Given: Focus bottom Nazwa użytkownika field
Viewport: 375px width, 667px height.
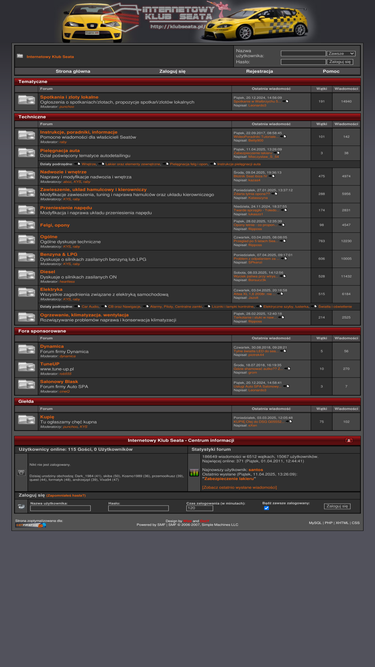Looking at the screenshot, I should pyautogui.click(x=60, y=508).
